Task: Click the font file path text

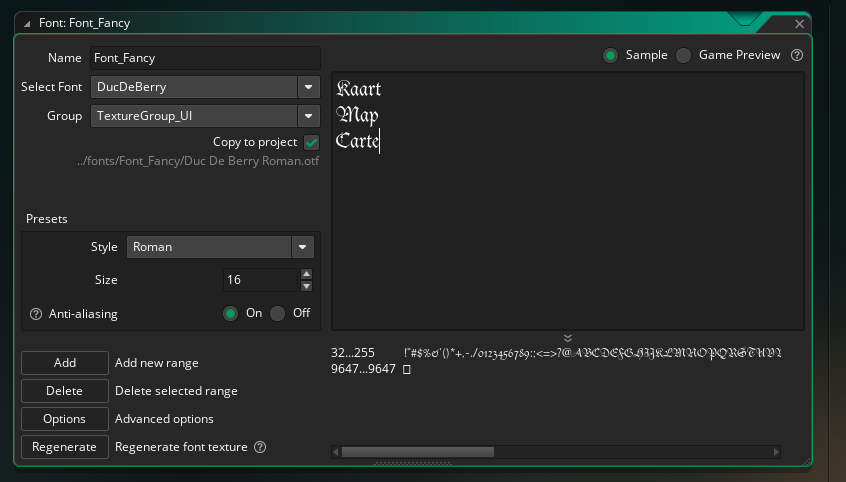Action: 198,161
